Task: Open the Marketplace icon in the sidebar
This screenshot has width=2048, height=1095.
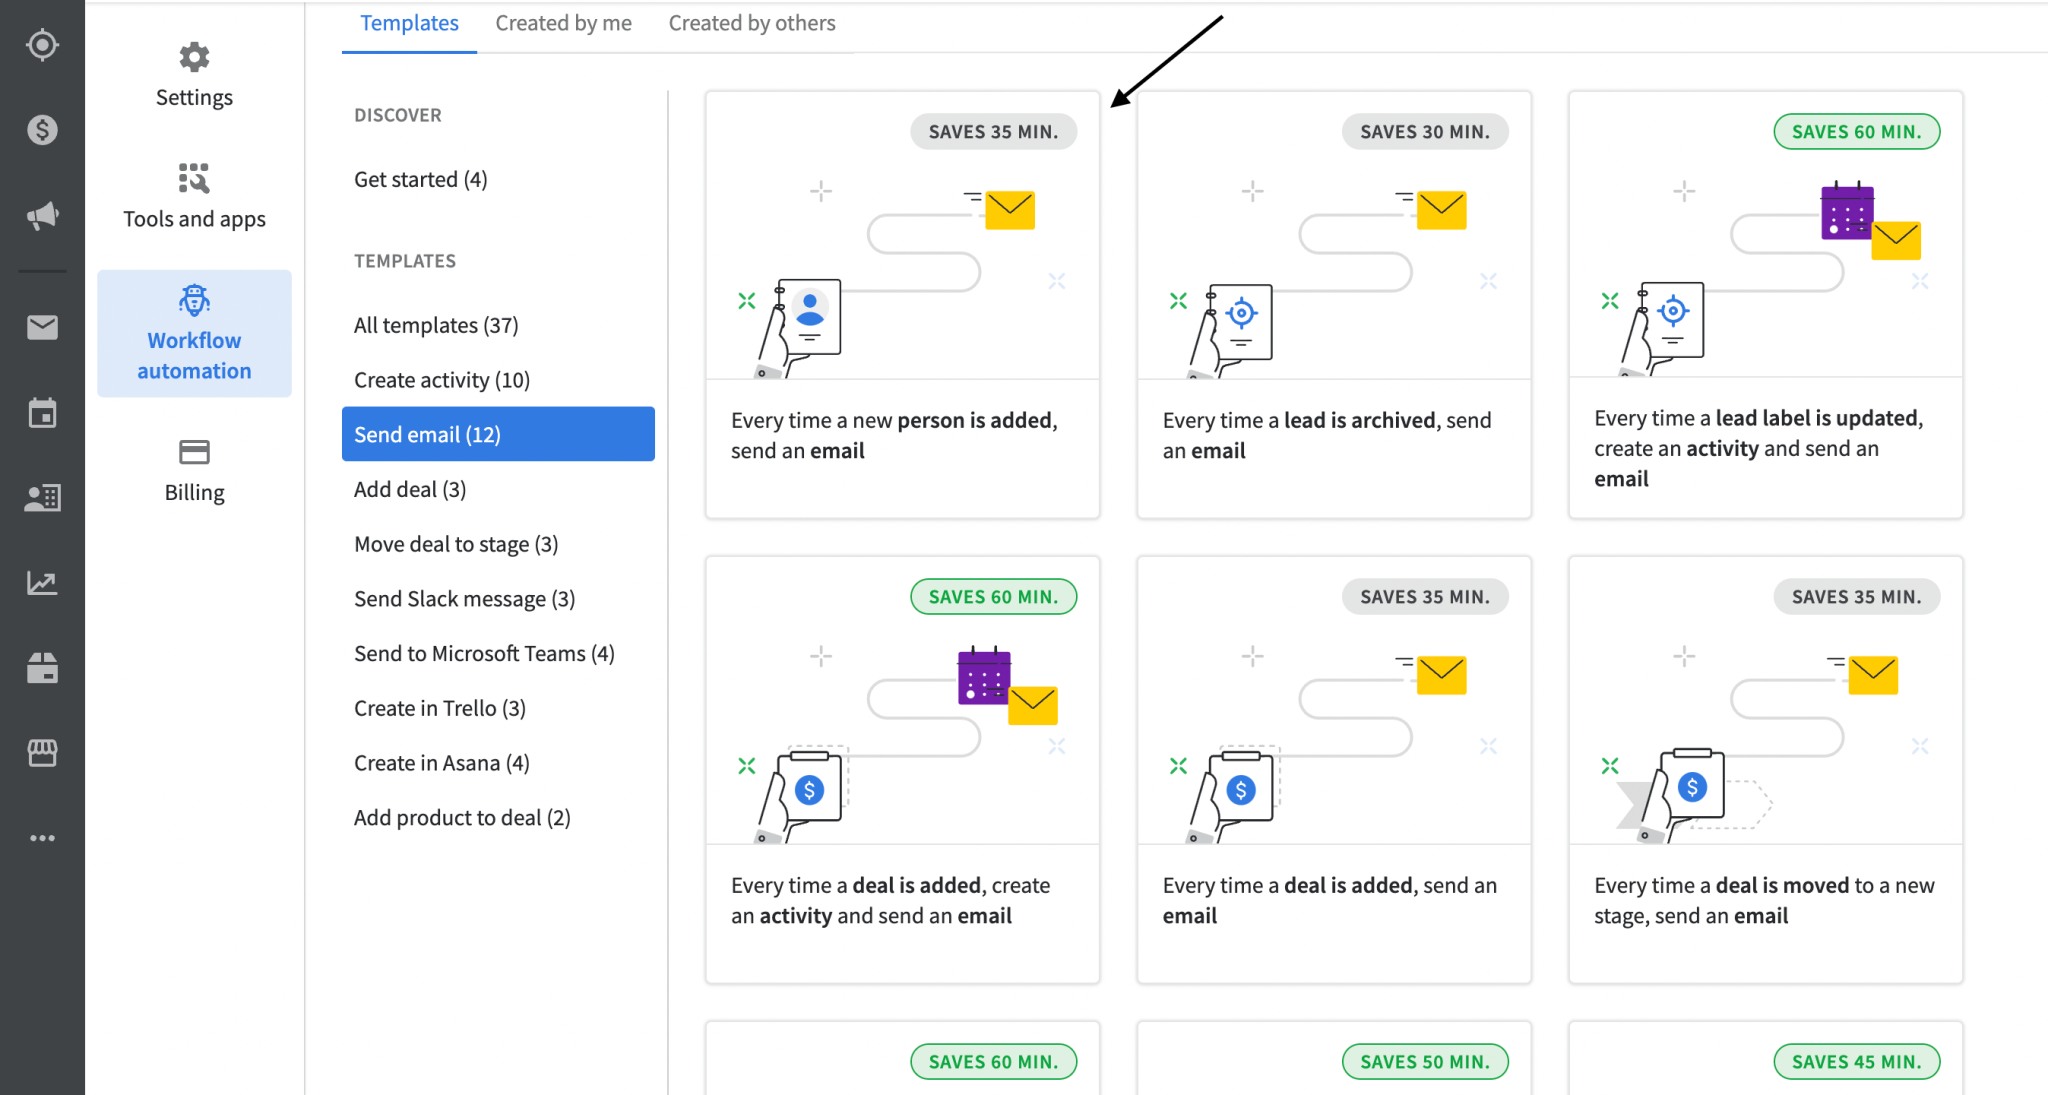Action: point(42,753)
